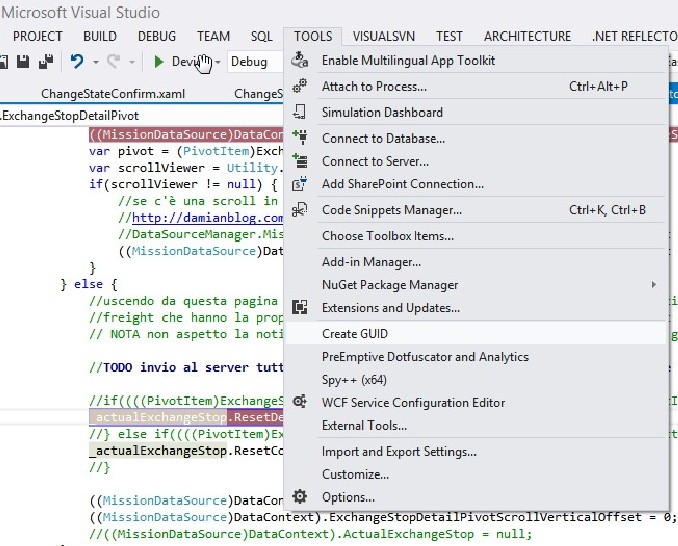Open the Undo history dropdown arrow
The height and width of the screenshot is (546, 678).
96,62
